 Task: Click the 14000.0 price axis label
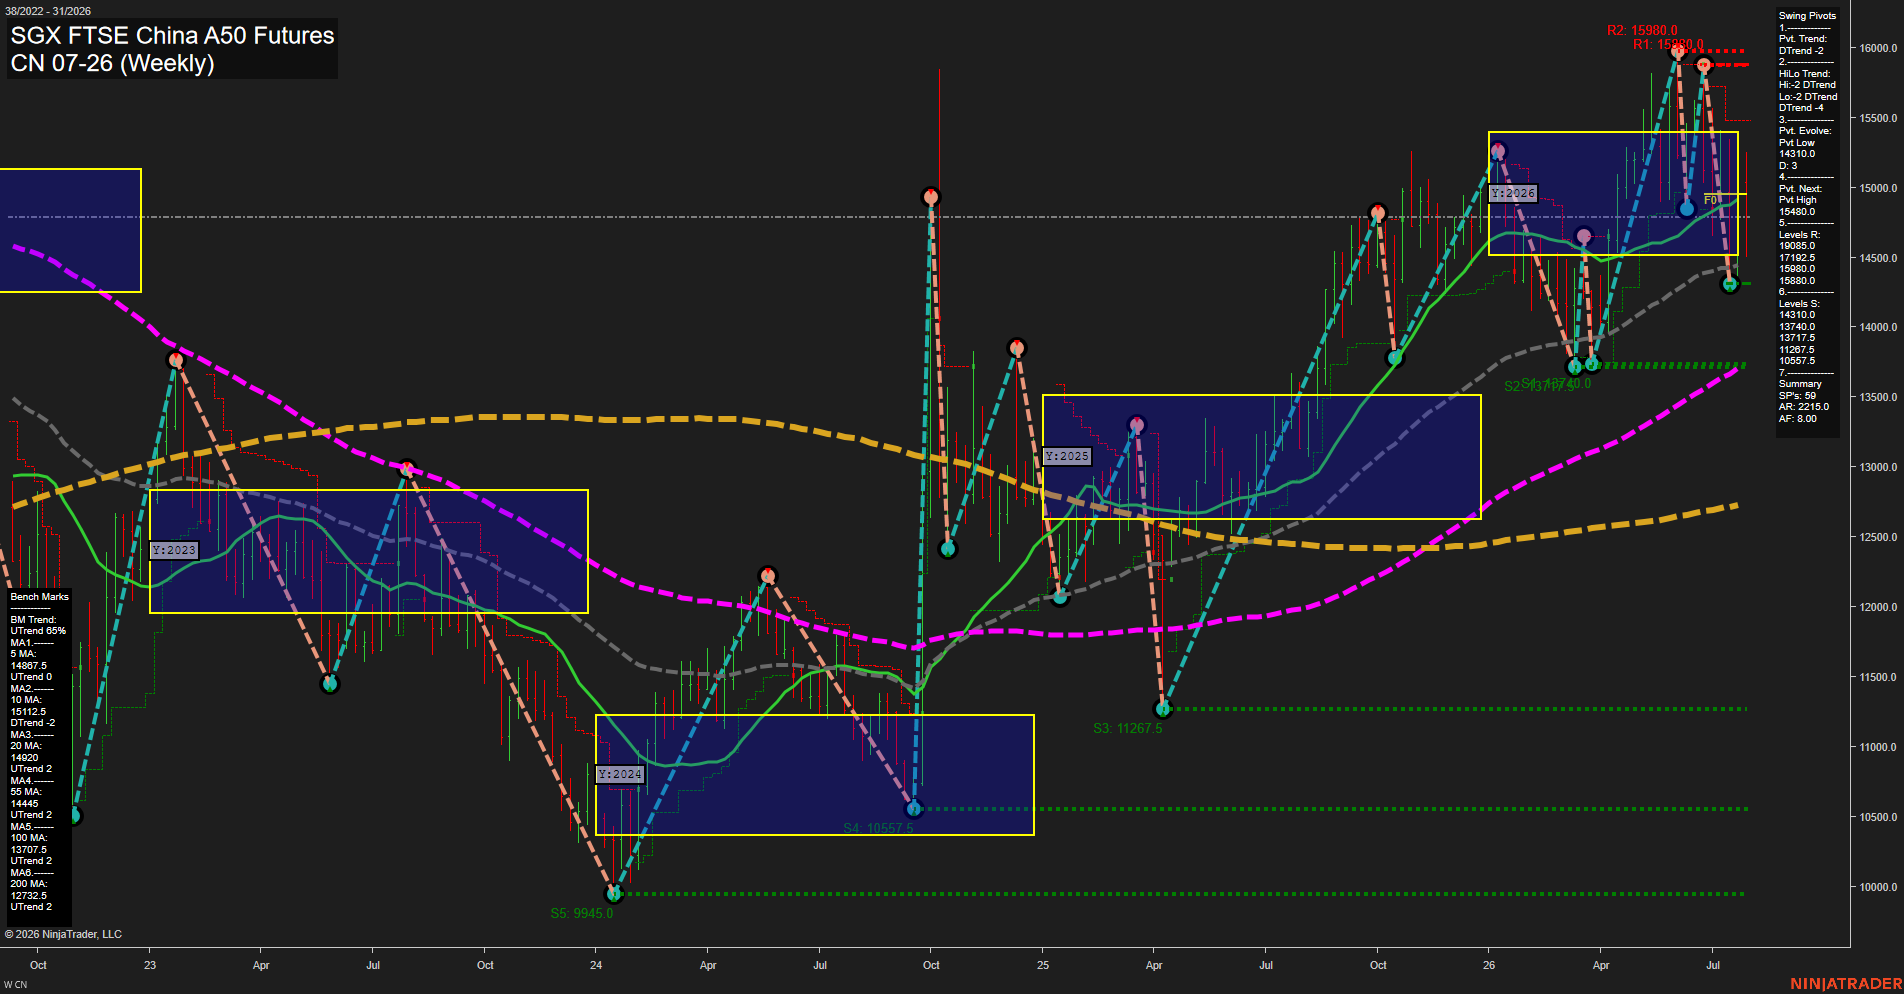[1878, 327]
